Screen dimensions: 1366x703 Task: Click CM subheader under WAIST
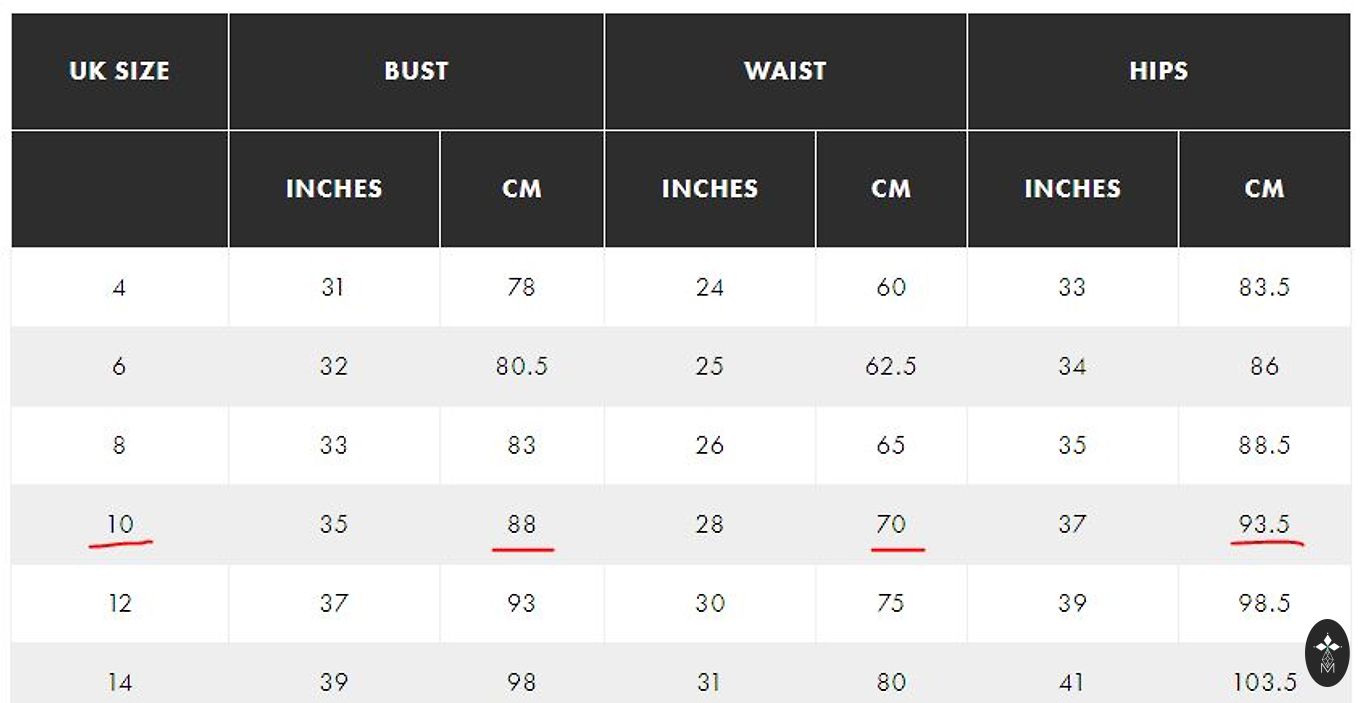click(891, 188)
